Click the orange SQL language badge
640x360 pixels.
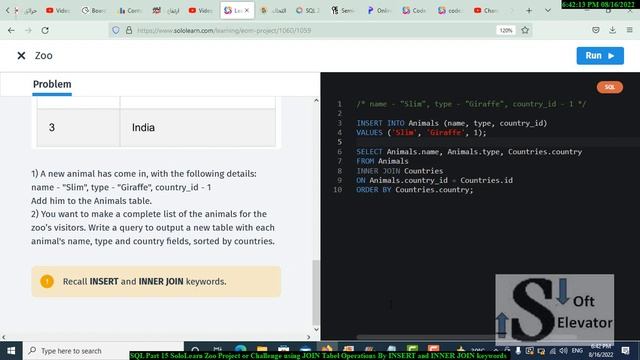point(610,87)
